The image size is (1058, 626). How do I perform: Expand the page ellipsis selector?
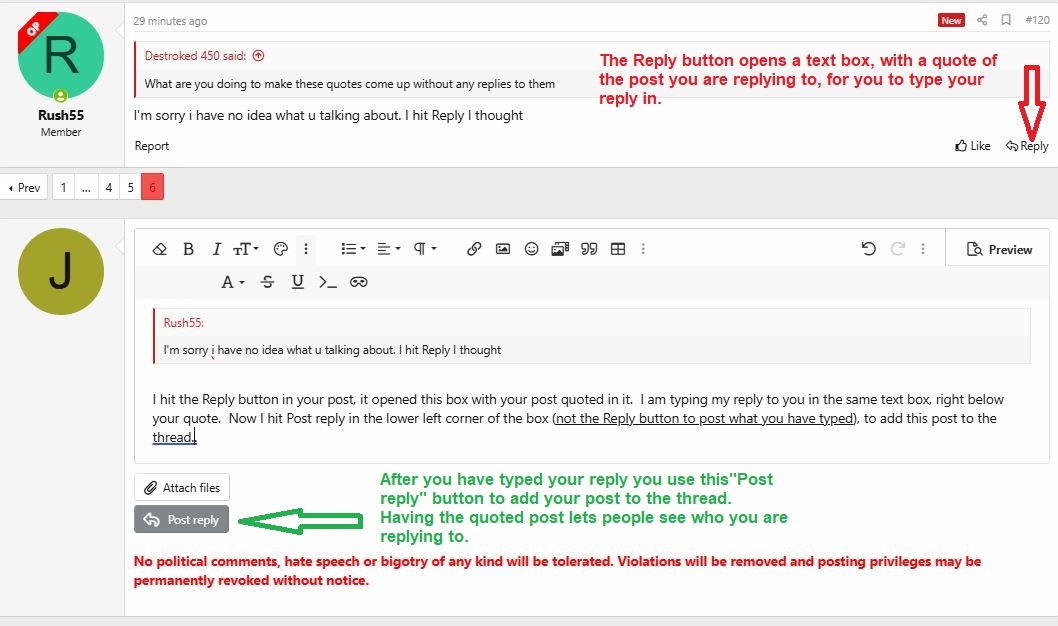pyautogui.click(x=86, y=187)
